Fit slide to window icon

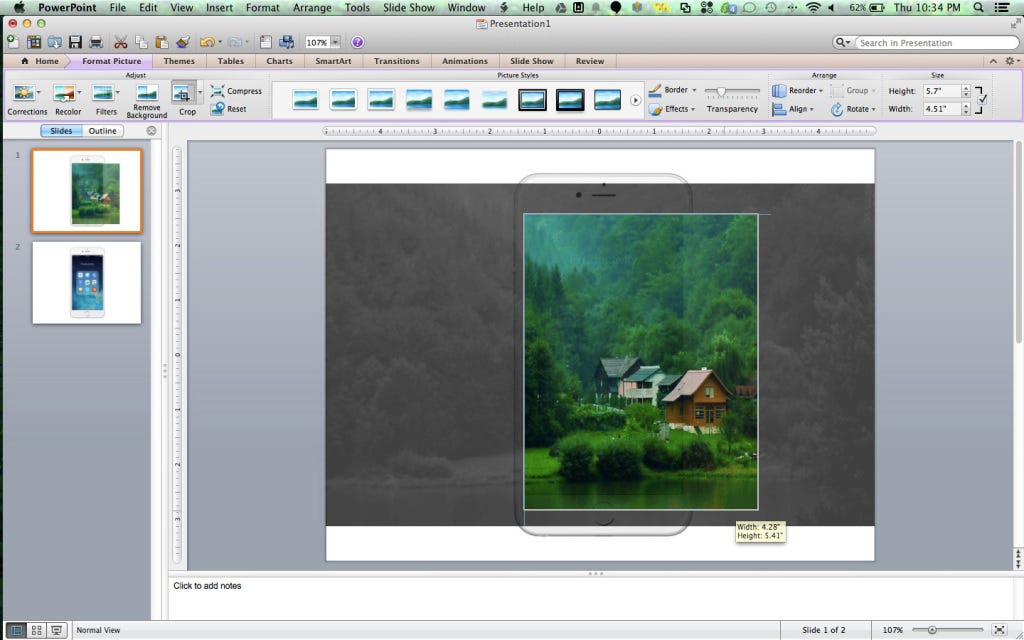(1000, 630)
